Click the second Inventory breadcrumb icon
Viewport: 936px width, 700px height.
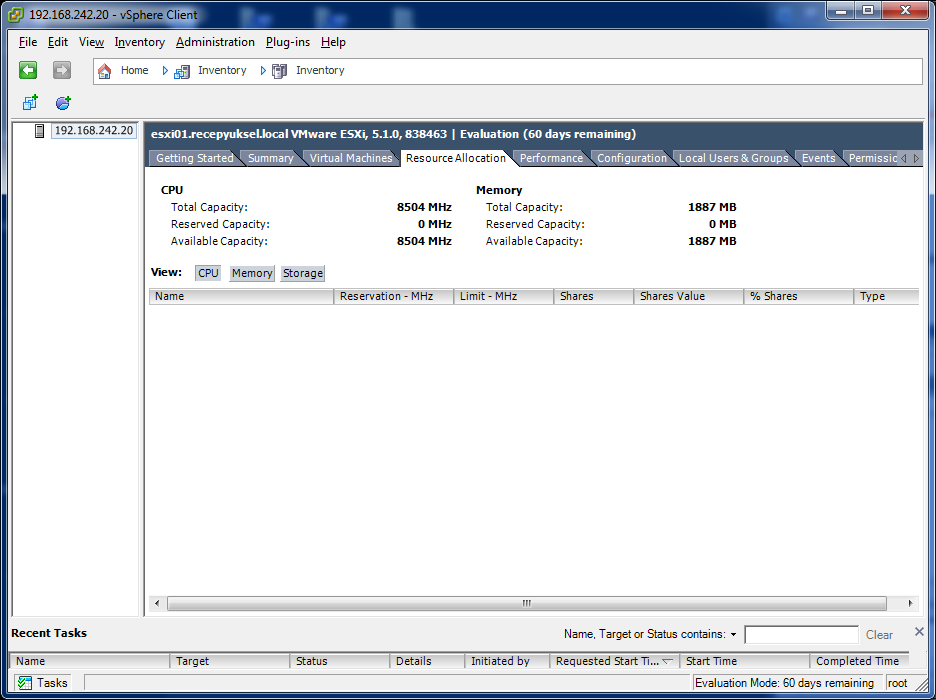pyautogui.click(x=279, y=72)
